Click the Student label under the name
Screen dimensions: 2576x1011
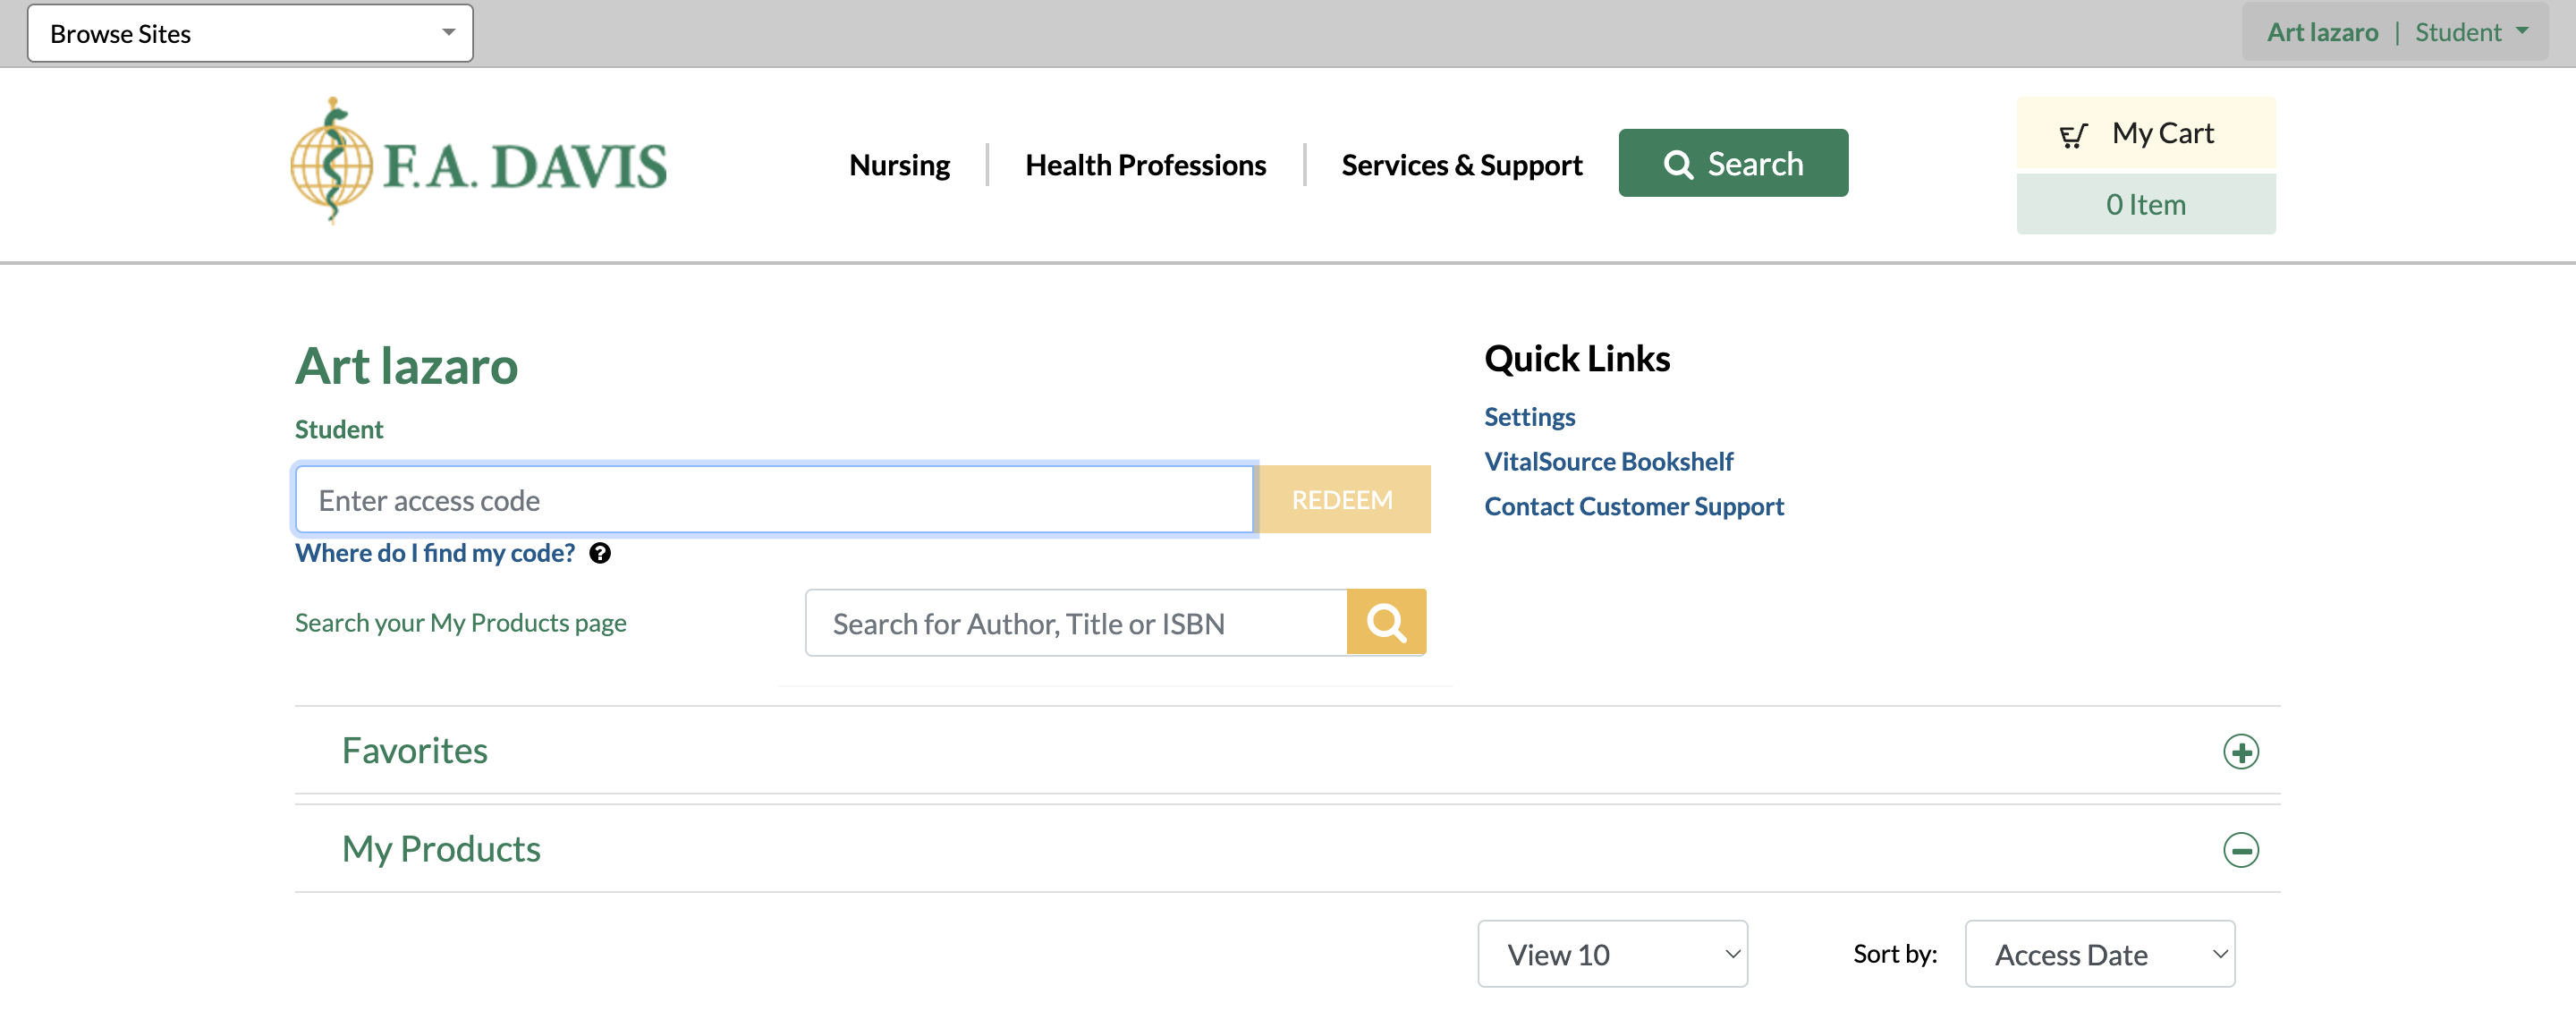tap(339, 429)
